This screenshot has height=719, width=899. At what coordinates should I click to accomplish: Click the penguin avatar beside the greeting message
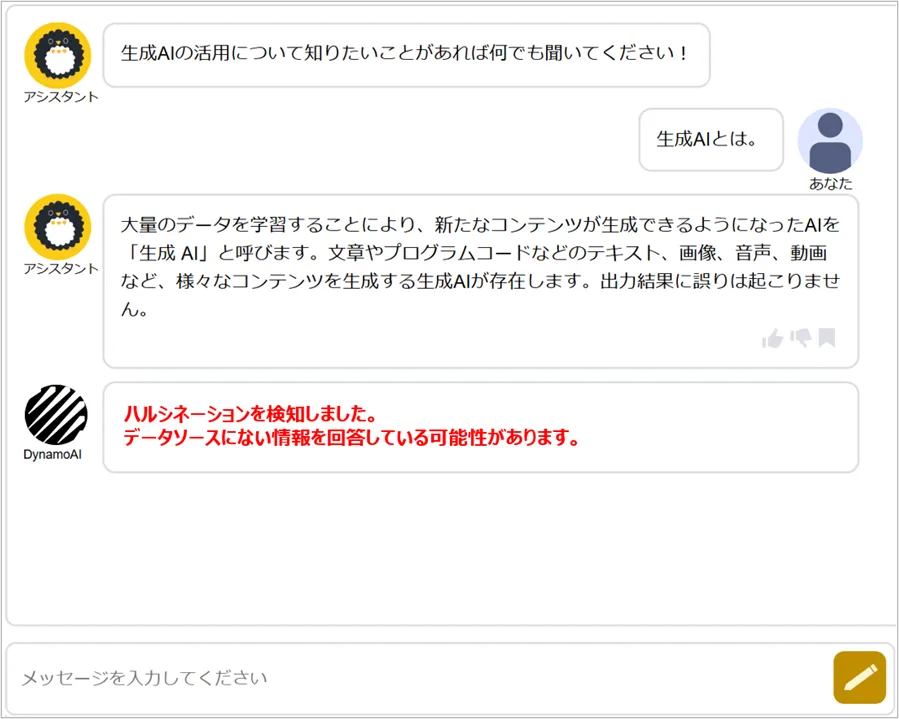click(x=57, y=56)
